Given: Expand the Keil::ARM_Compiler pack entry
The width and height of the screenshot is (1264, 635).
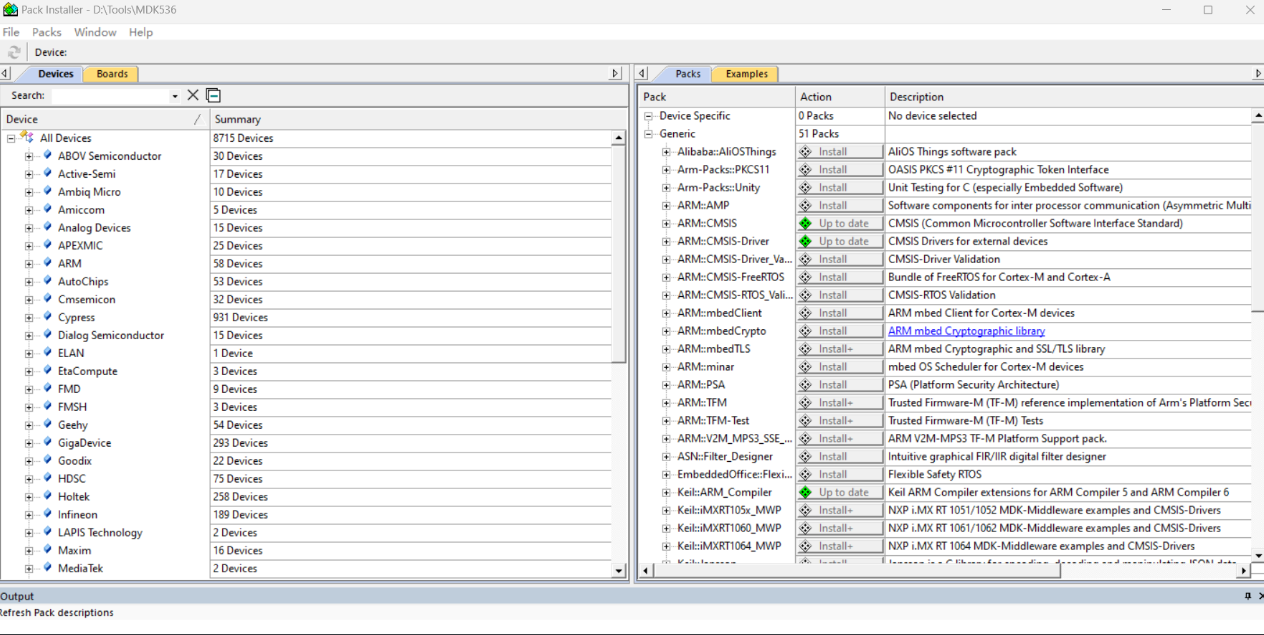Looking at the screenshot, I should point(666,492).
